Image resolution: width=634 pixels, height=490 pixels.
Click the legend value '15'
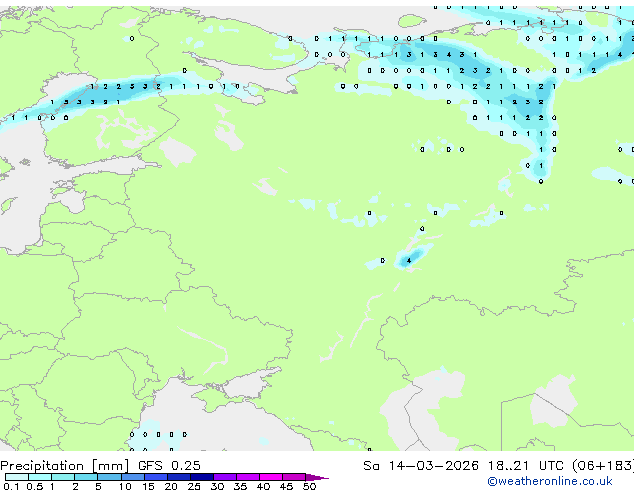pos(148,486)
